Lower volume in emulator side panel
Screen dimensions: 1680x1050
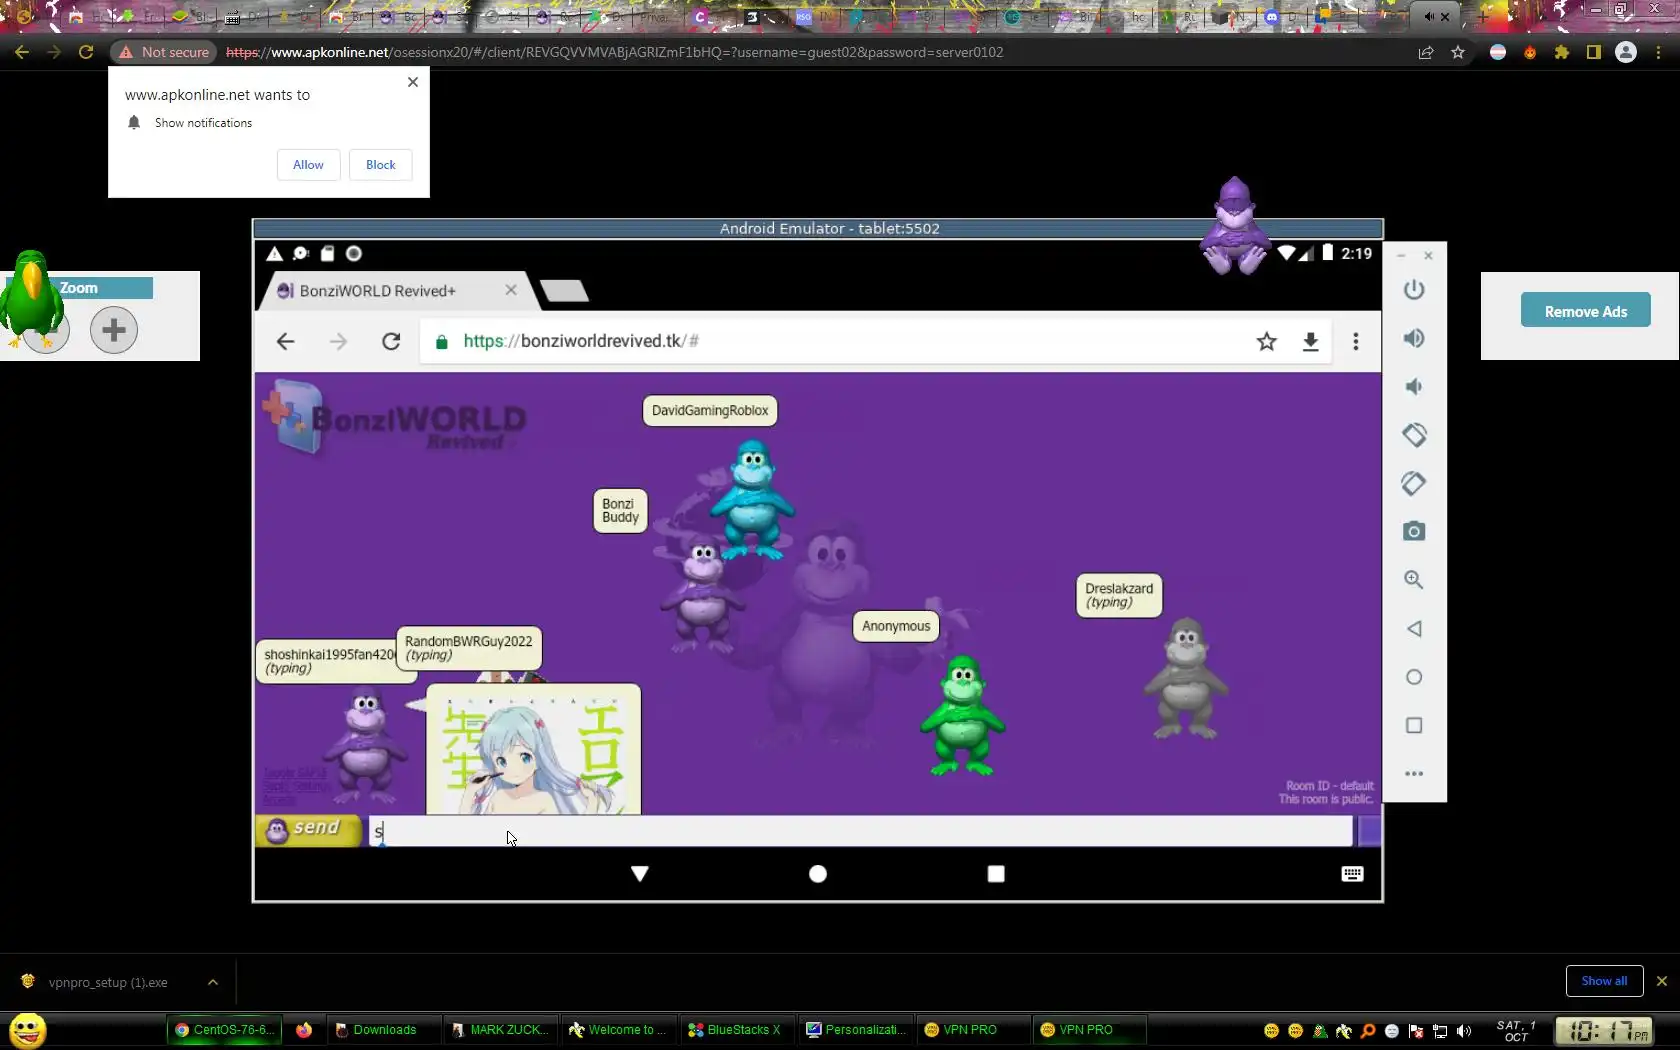tap(1413, 387)
